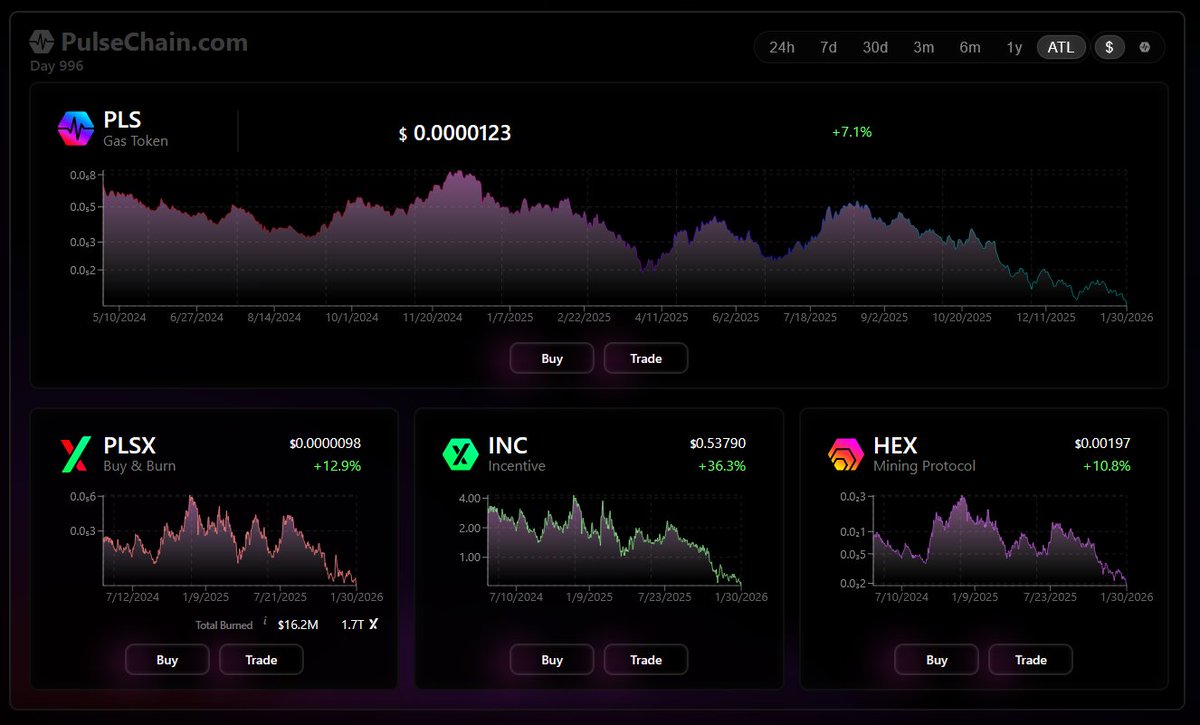
Task: Click the HEX orange-pink hexagon icon
Action: click(x=846, y=455)
